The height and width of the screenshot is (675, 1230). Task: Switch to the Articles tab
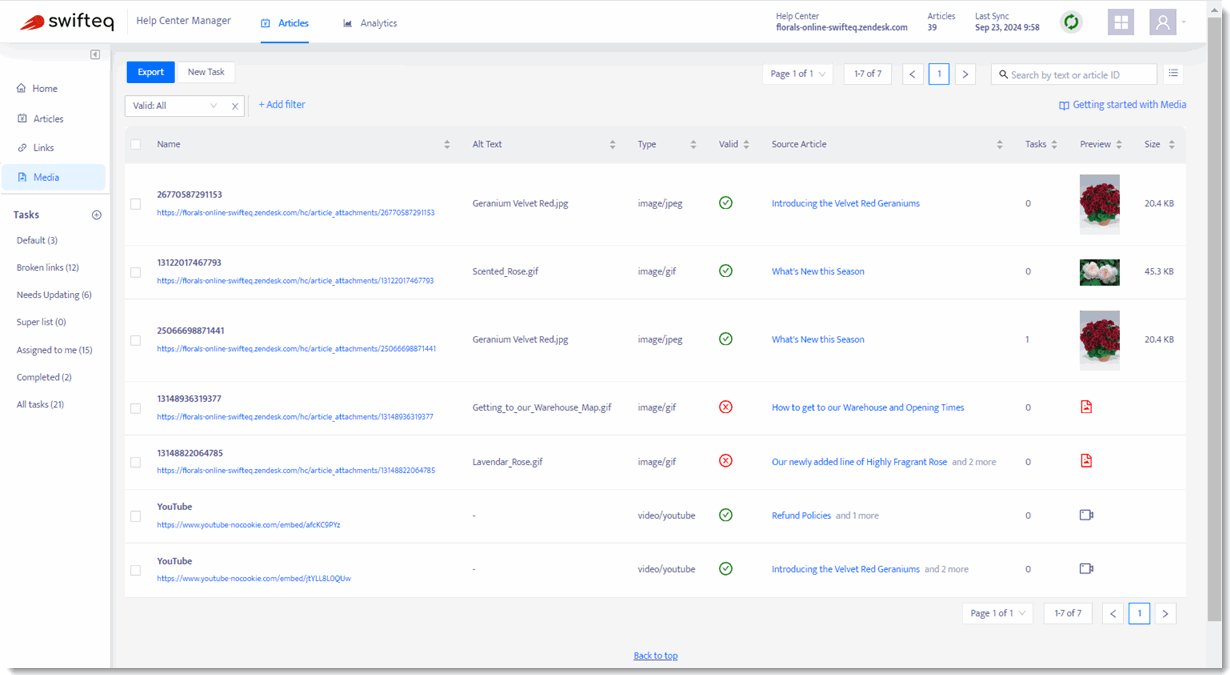coord(285,23)
